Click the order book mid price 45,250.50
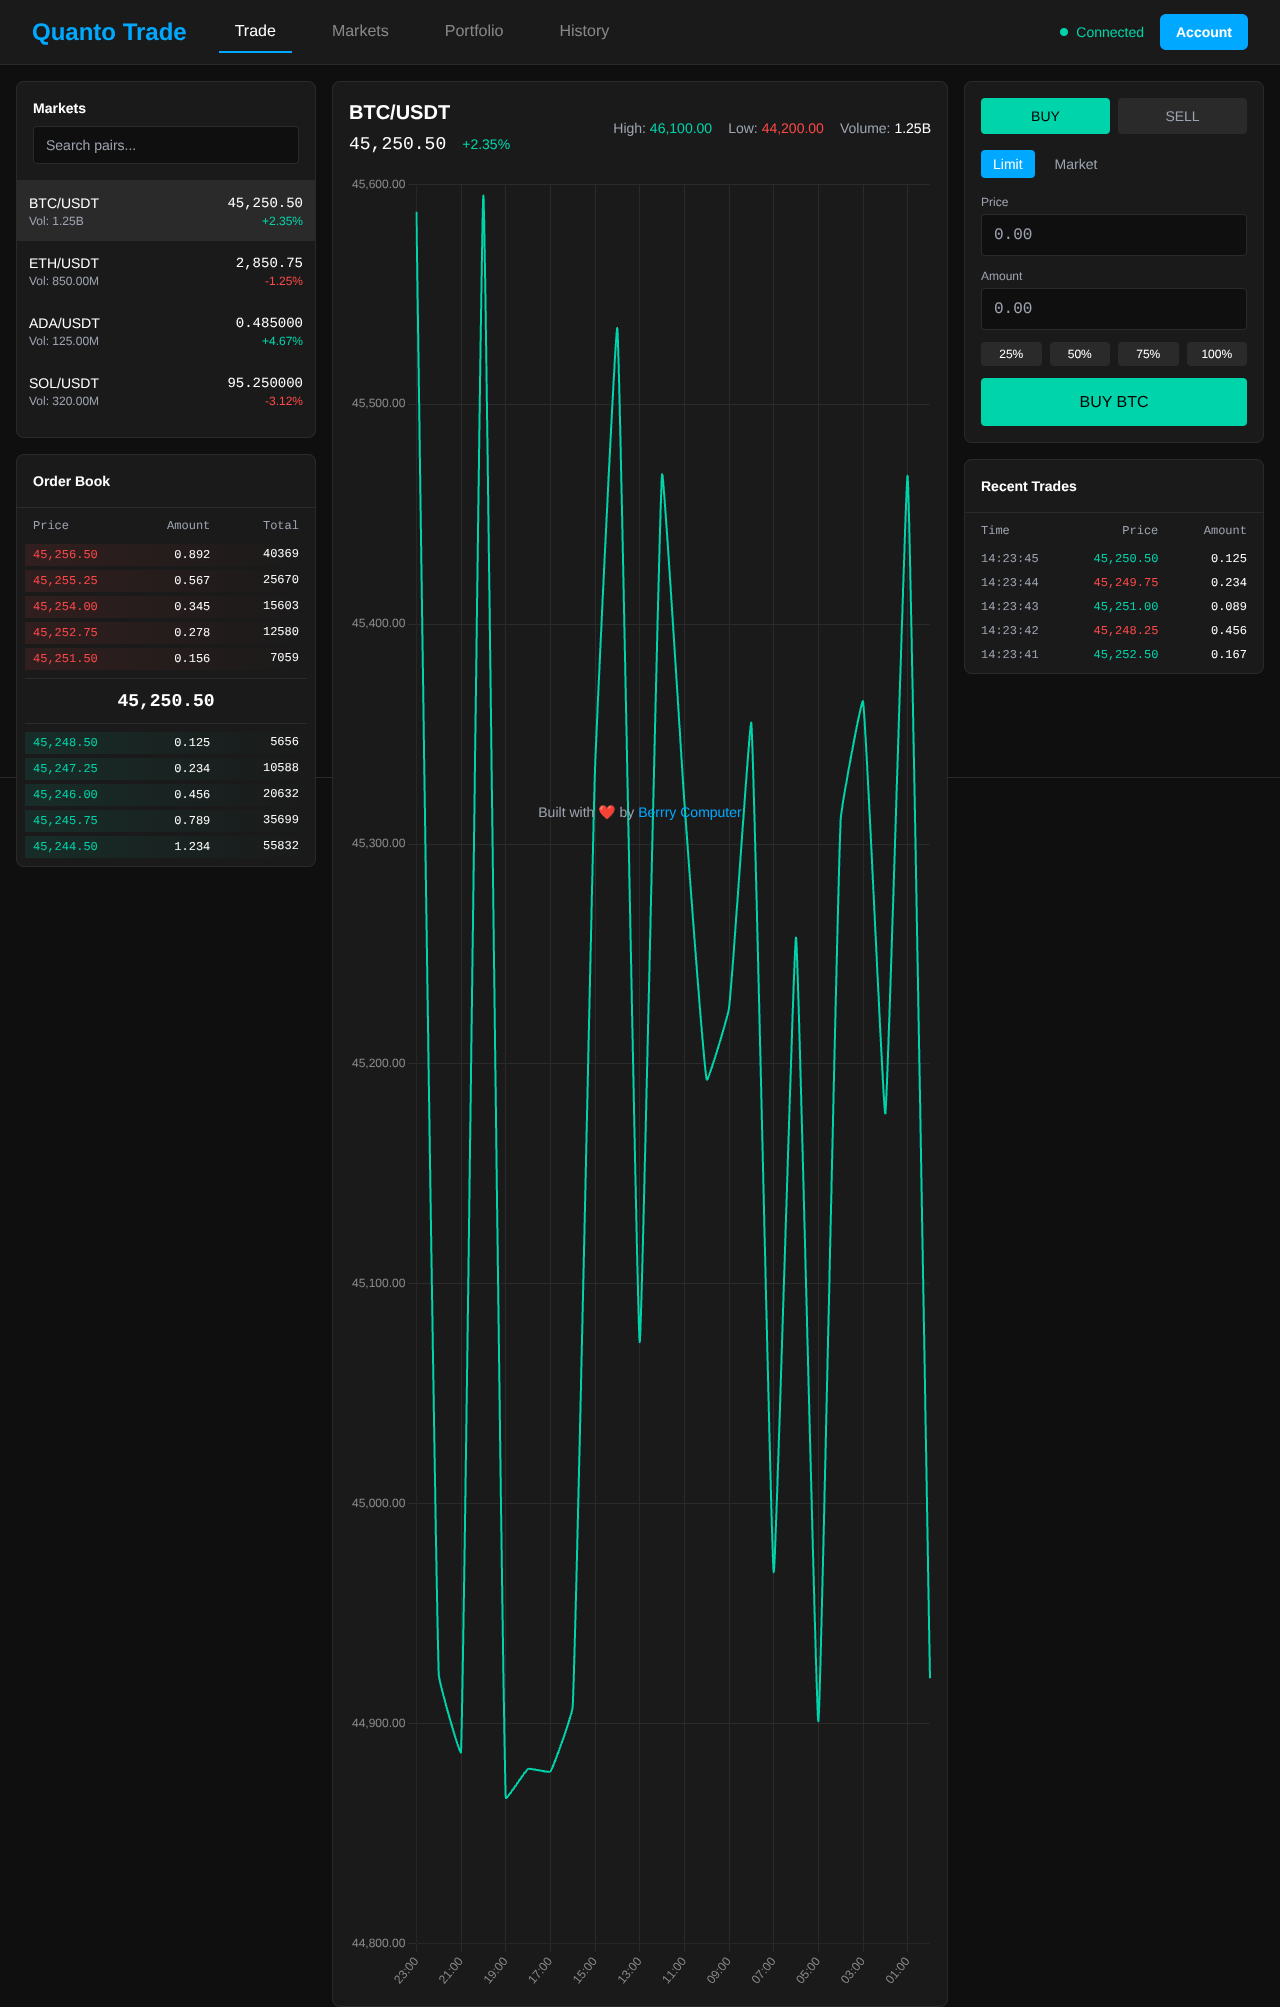The height and width of the screenshot is (2007, 1280). [166, 701]
